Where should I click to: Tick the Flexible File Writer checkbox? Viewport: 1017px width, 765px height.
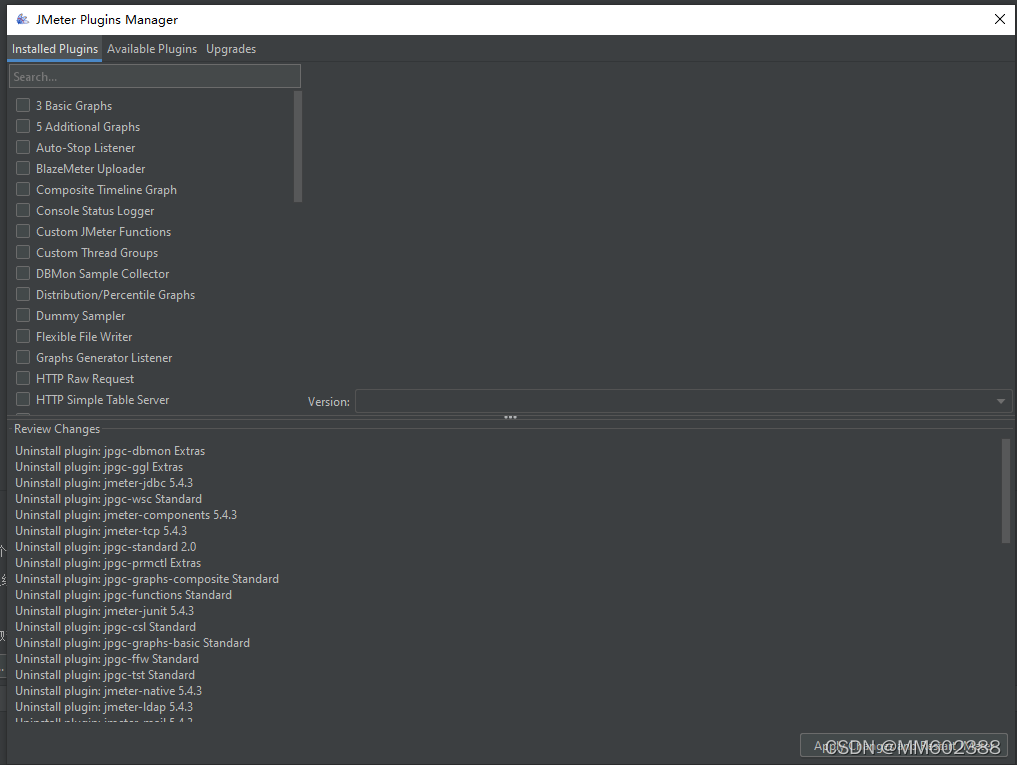point(23,336)
